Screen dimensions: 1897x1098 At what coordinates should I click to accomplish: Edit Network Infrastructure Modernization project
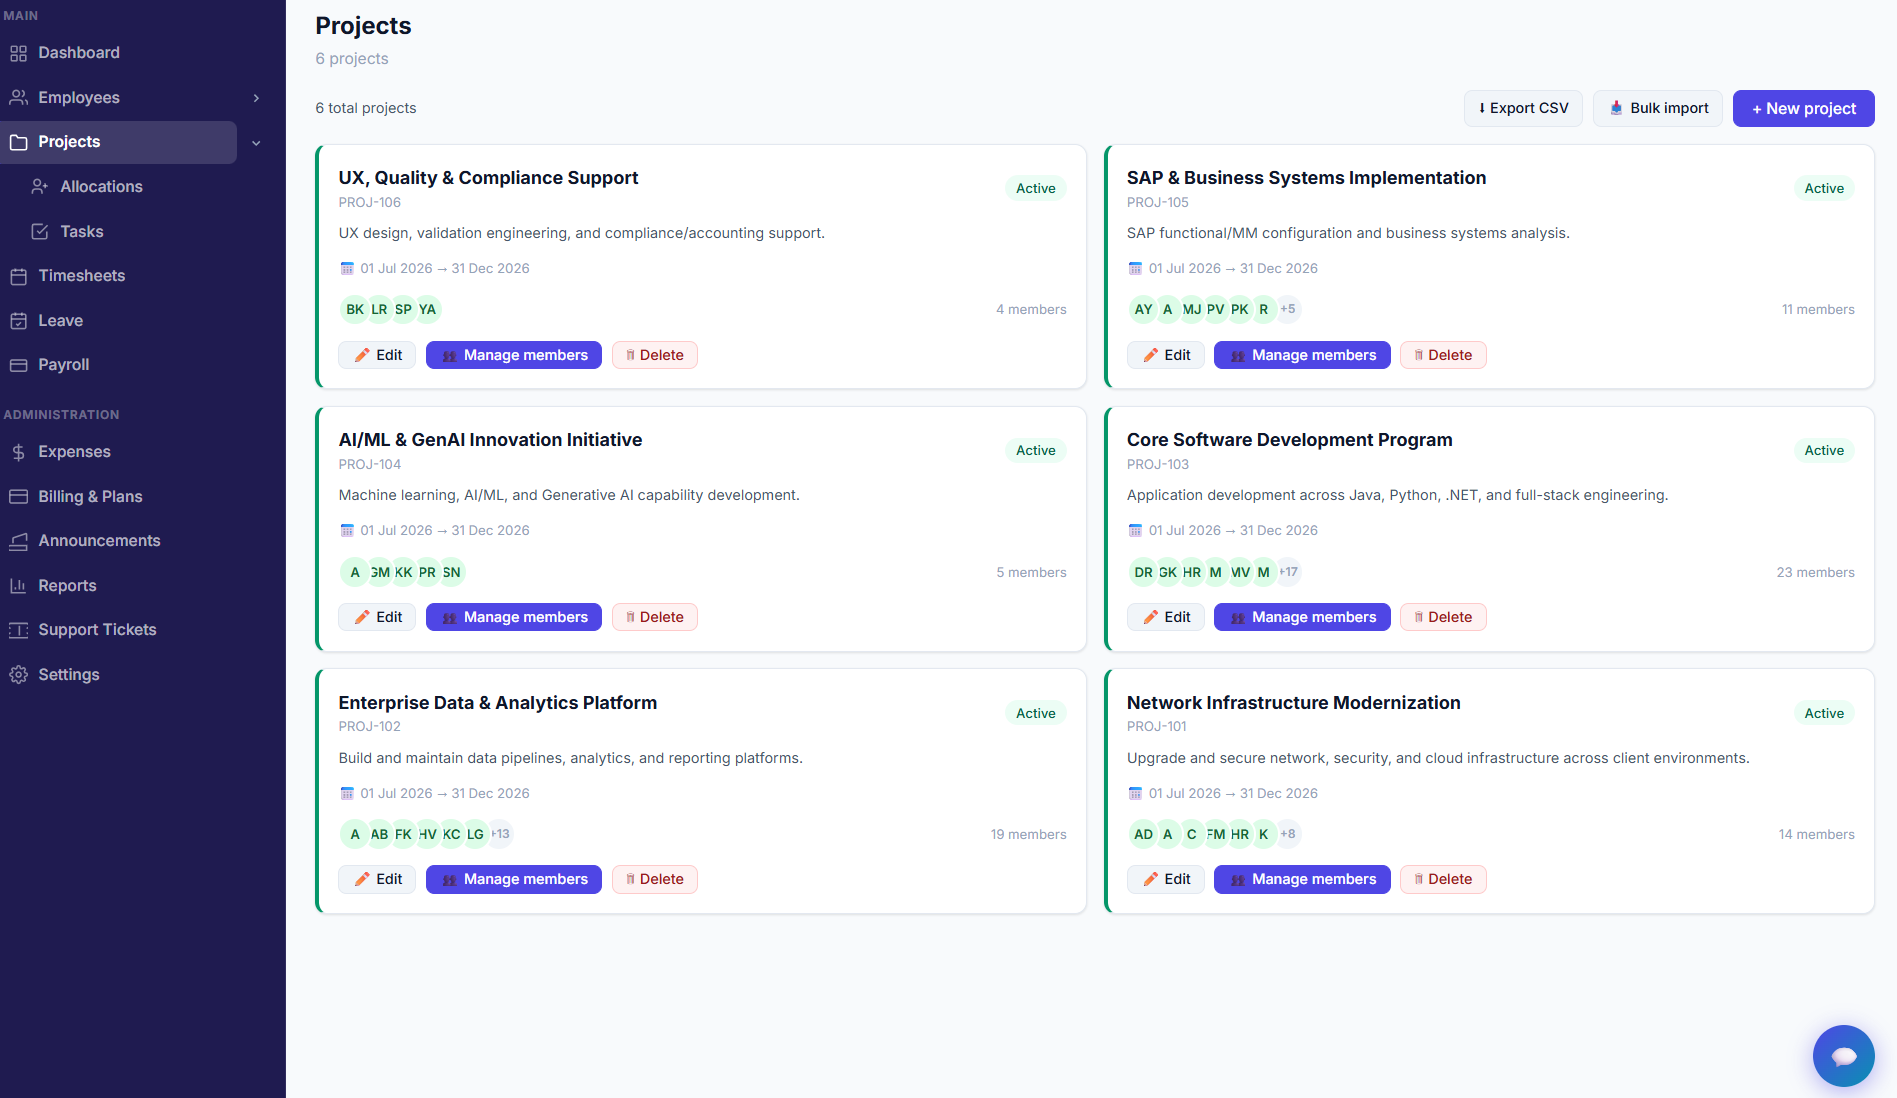point(1166,879)
